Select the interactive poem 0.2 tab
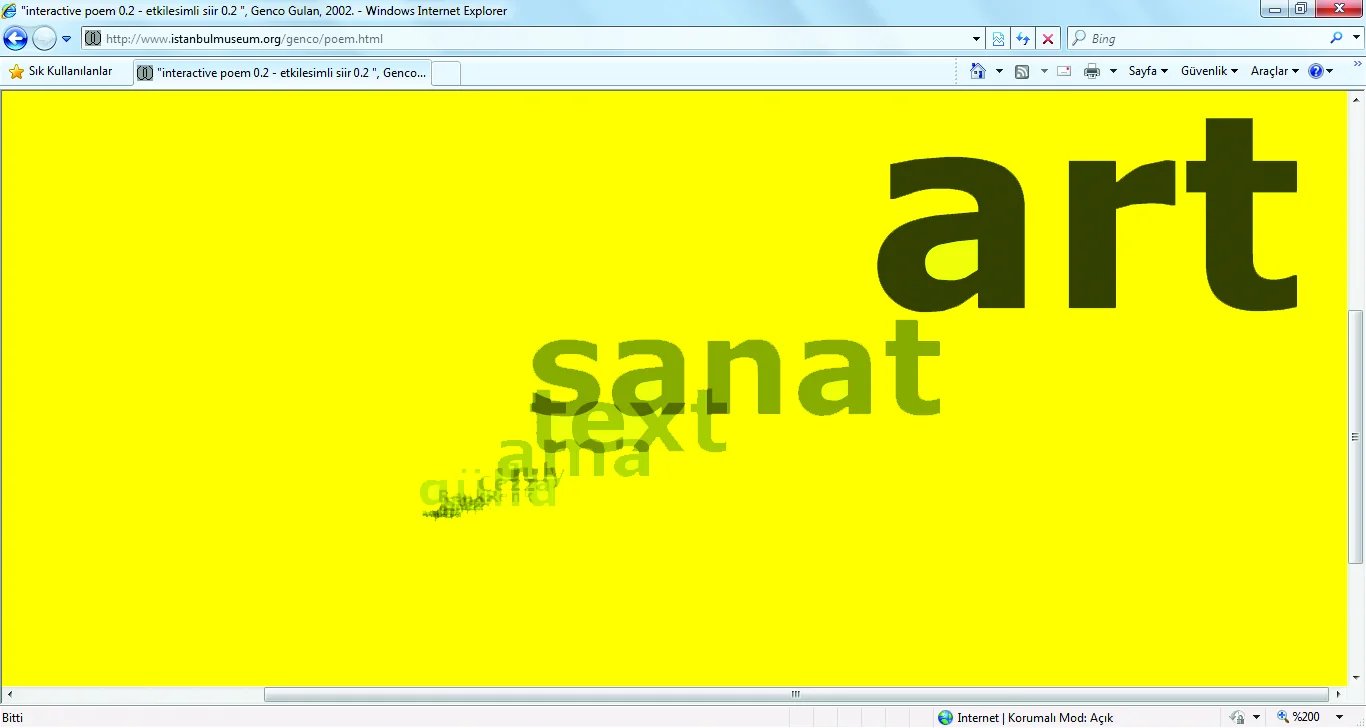The image size is (1366, 728). (283, 73)
